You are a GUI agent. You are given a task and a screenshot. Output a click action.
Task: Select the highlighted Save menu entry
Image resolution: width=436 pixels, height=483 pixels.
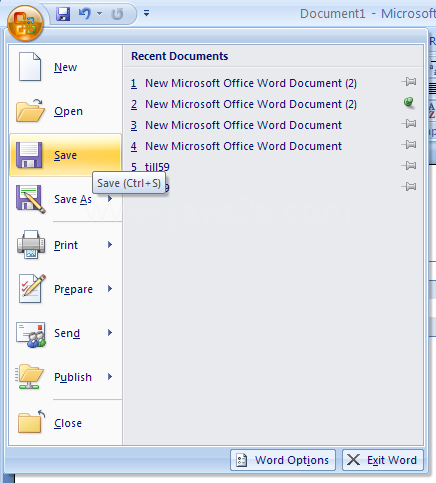65,155
